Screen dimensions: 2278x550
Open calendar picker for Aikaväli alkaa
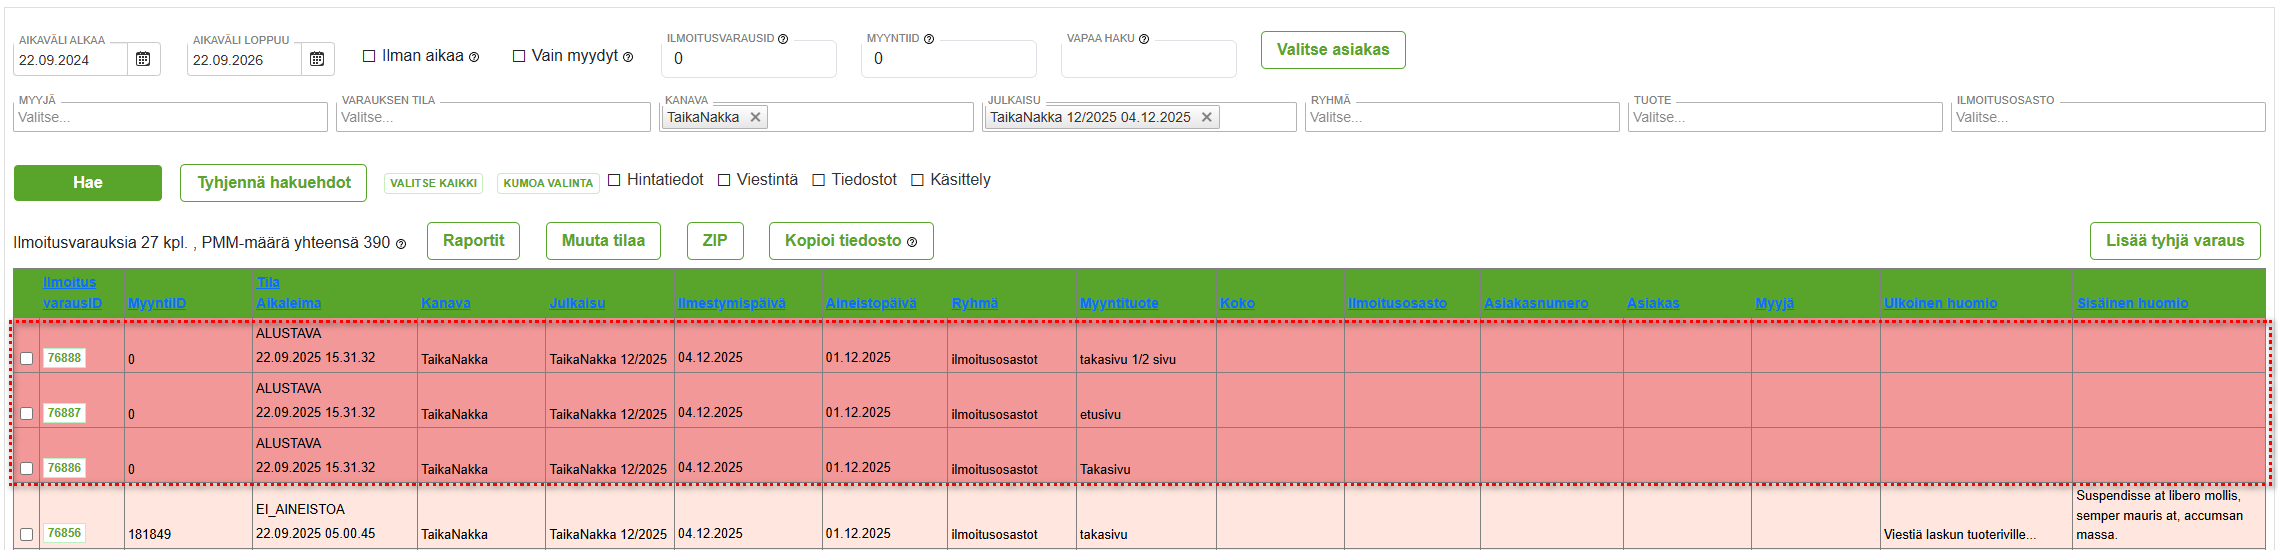(x=143, y=59)
